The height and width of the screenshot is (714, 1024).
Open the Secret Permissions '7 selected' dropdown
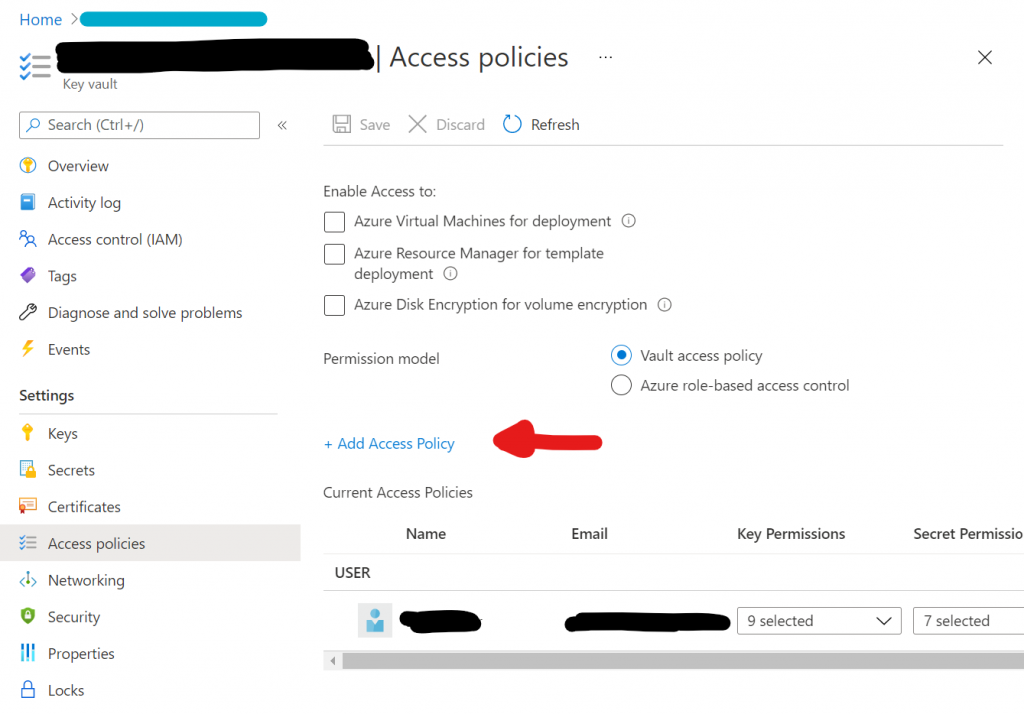(968, 621)
